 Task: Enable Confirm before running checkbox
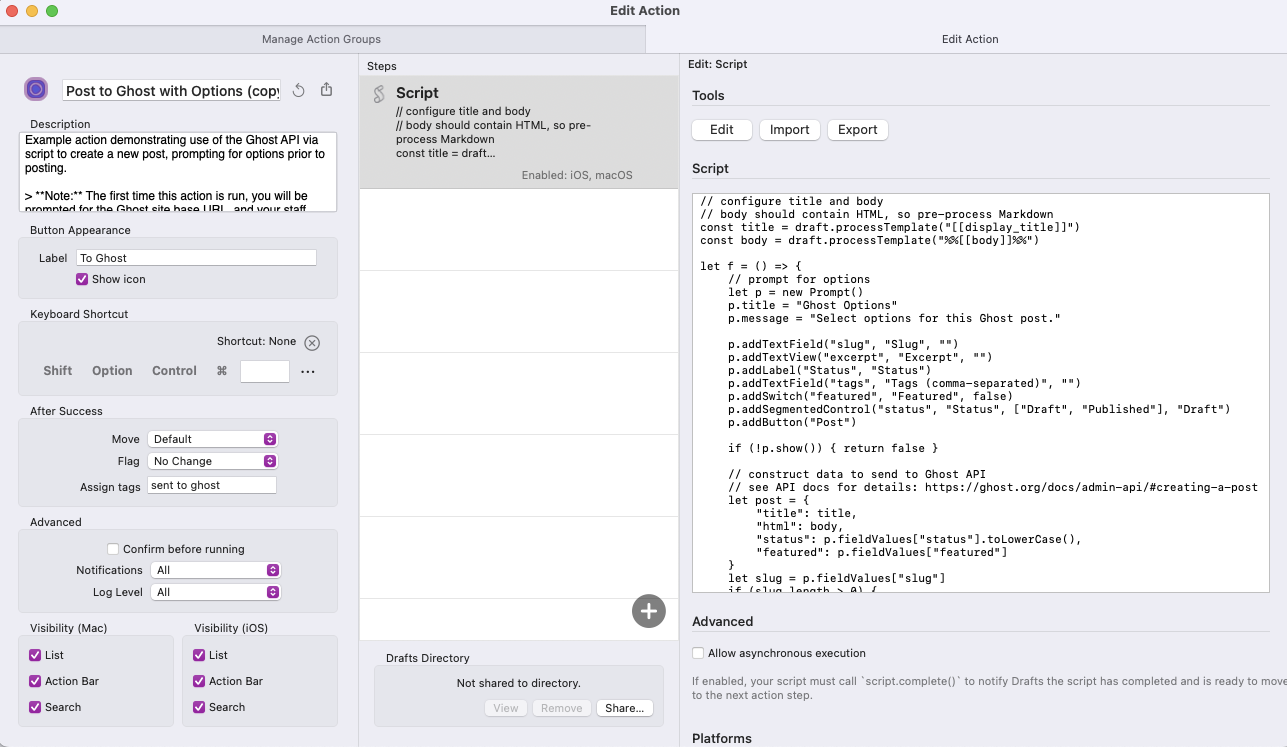point(113,549)
